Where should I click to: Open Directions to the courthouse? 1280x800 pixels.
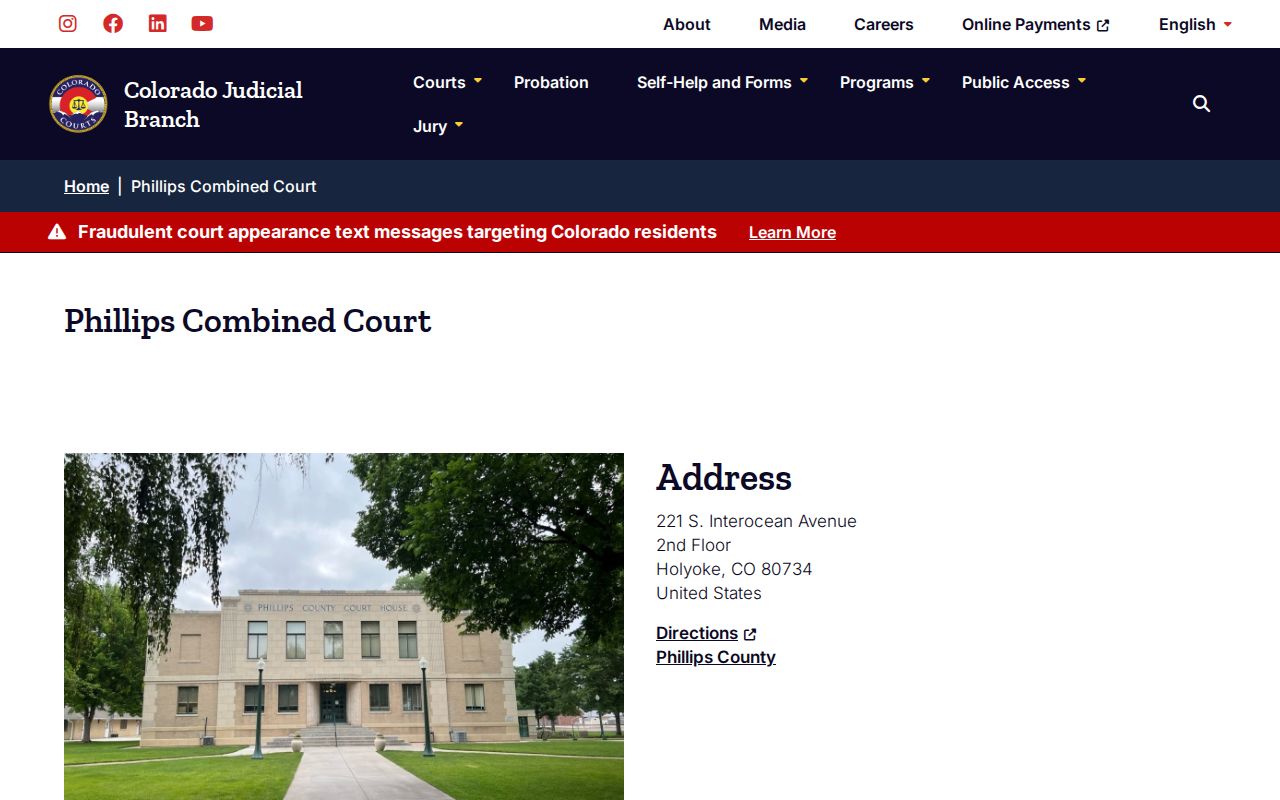point(706,633)
